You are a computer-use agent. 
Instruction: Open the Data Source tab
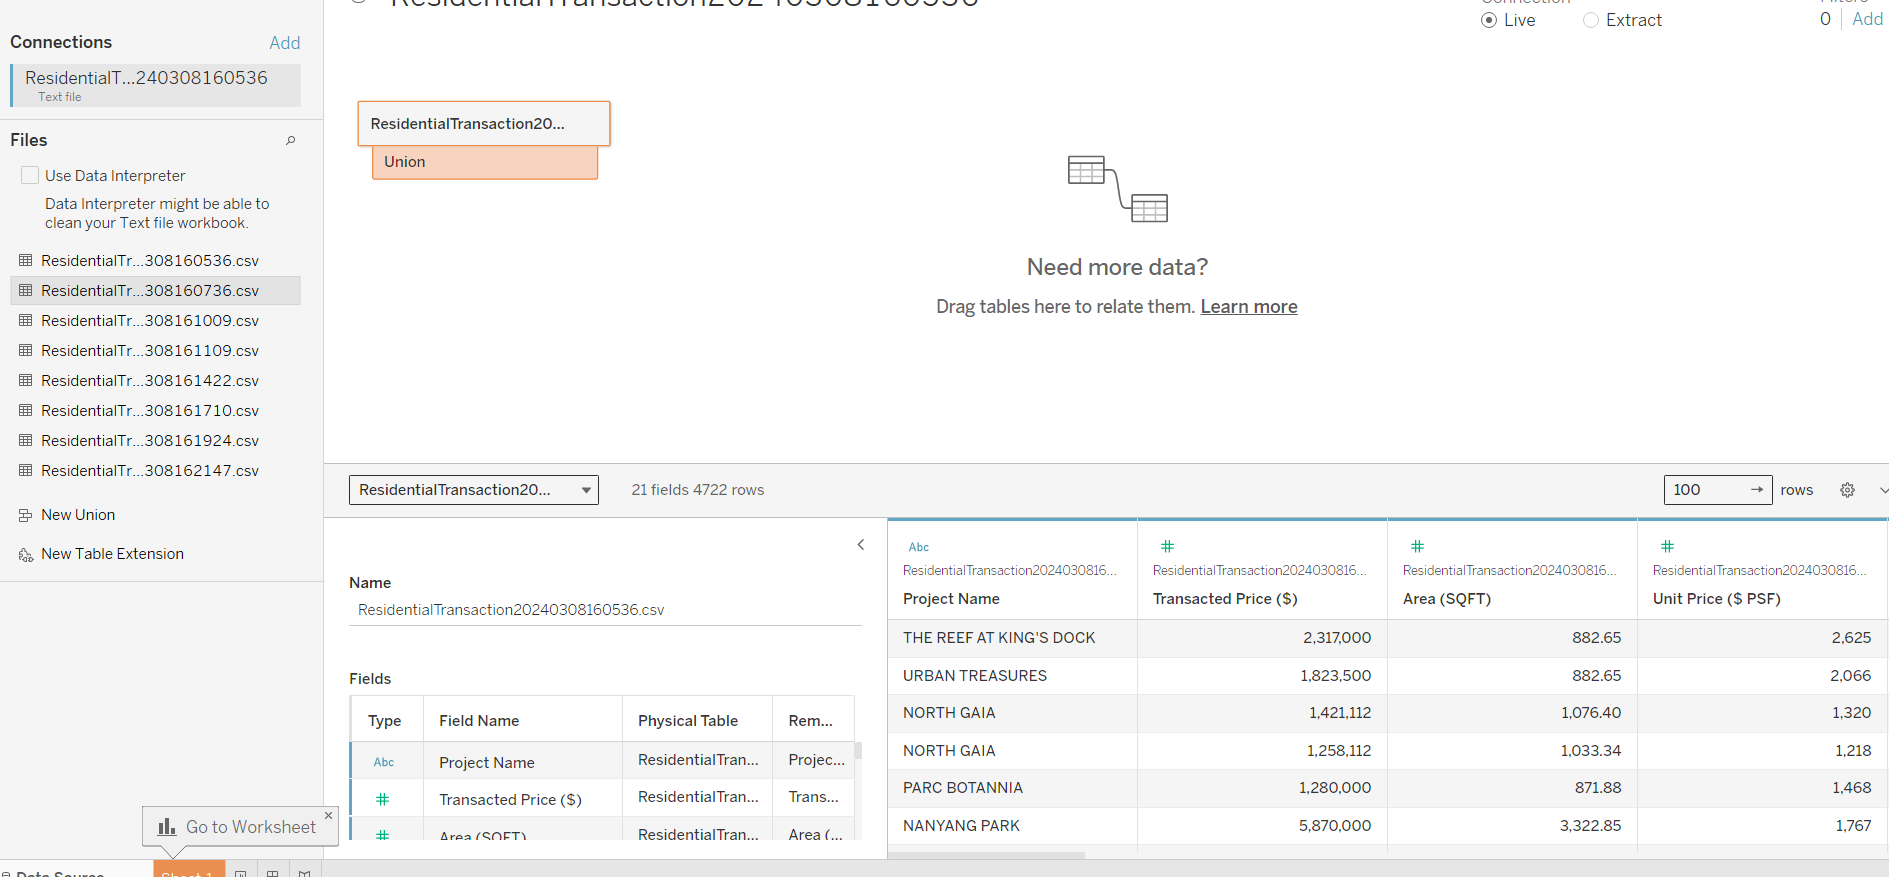(x=60, y=872)
